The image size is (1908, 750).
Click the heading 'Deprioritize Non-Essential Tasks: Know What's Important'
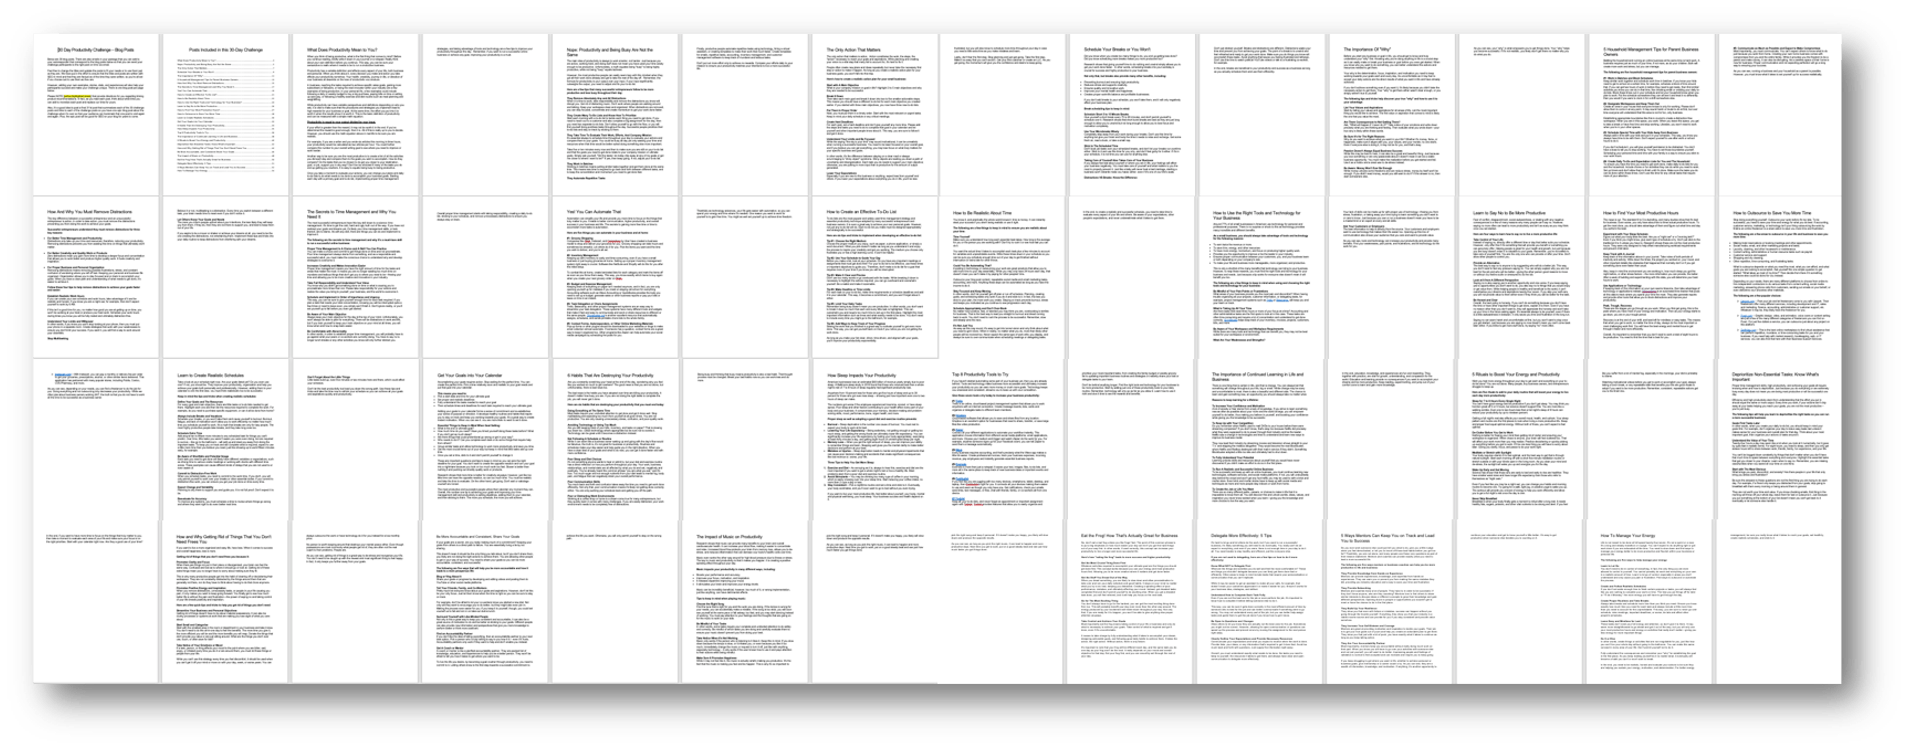click(1776, 377)
